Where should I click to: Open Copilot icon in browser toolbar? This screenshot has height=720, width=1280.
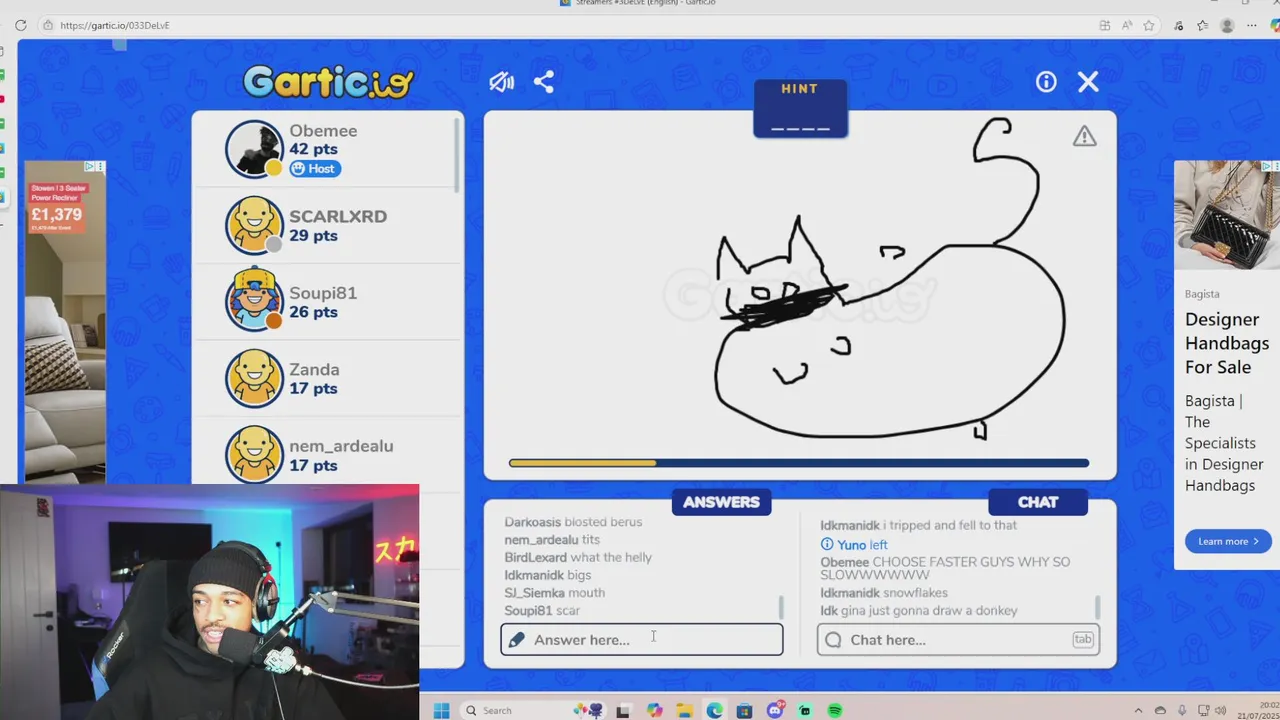click(1277, 25)
